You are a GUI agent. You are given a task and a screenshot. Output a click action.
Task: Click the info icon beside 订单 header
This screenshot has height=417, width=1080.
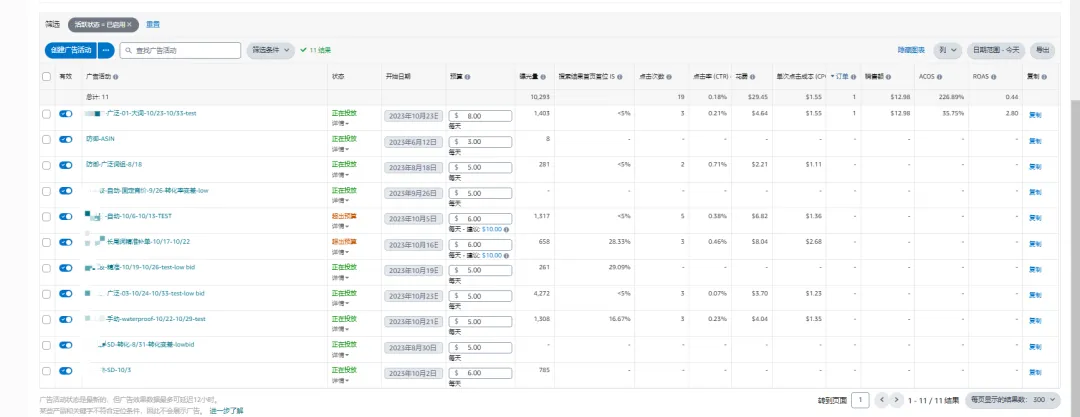tap(853, 77)
